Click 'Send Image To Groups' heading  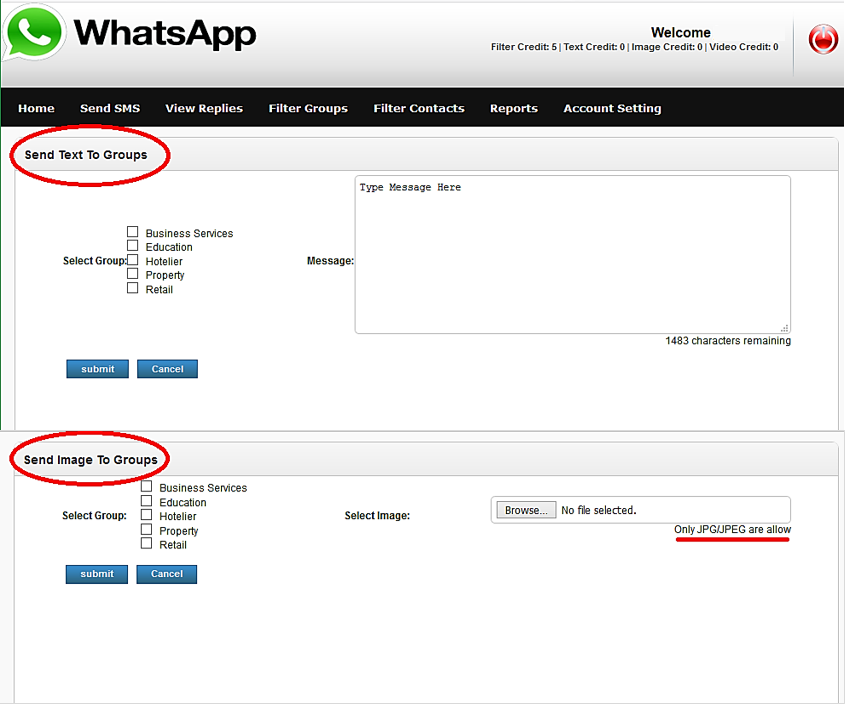(x=91, y=460)
